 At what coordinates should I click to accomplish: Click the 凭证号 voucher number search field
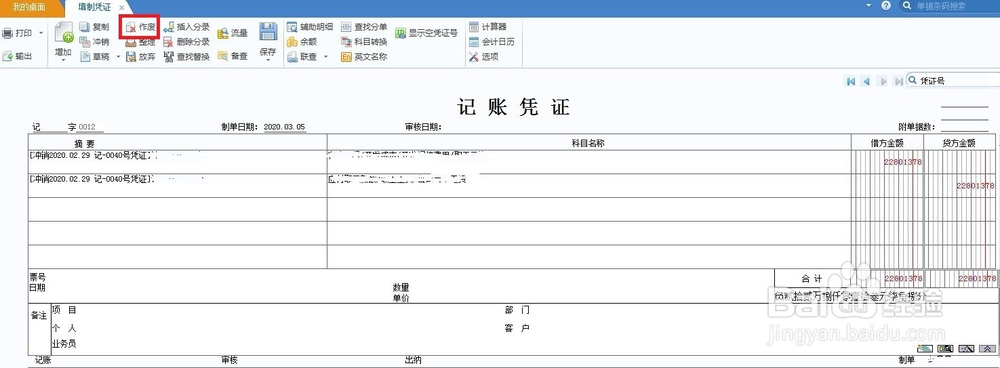[x=953, y=81]
